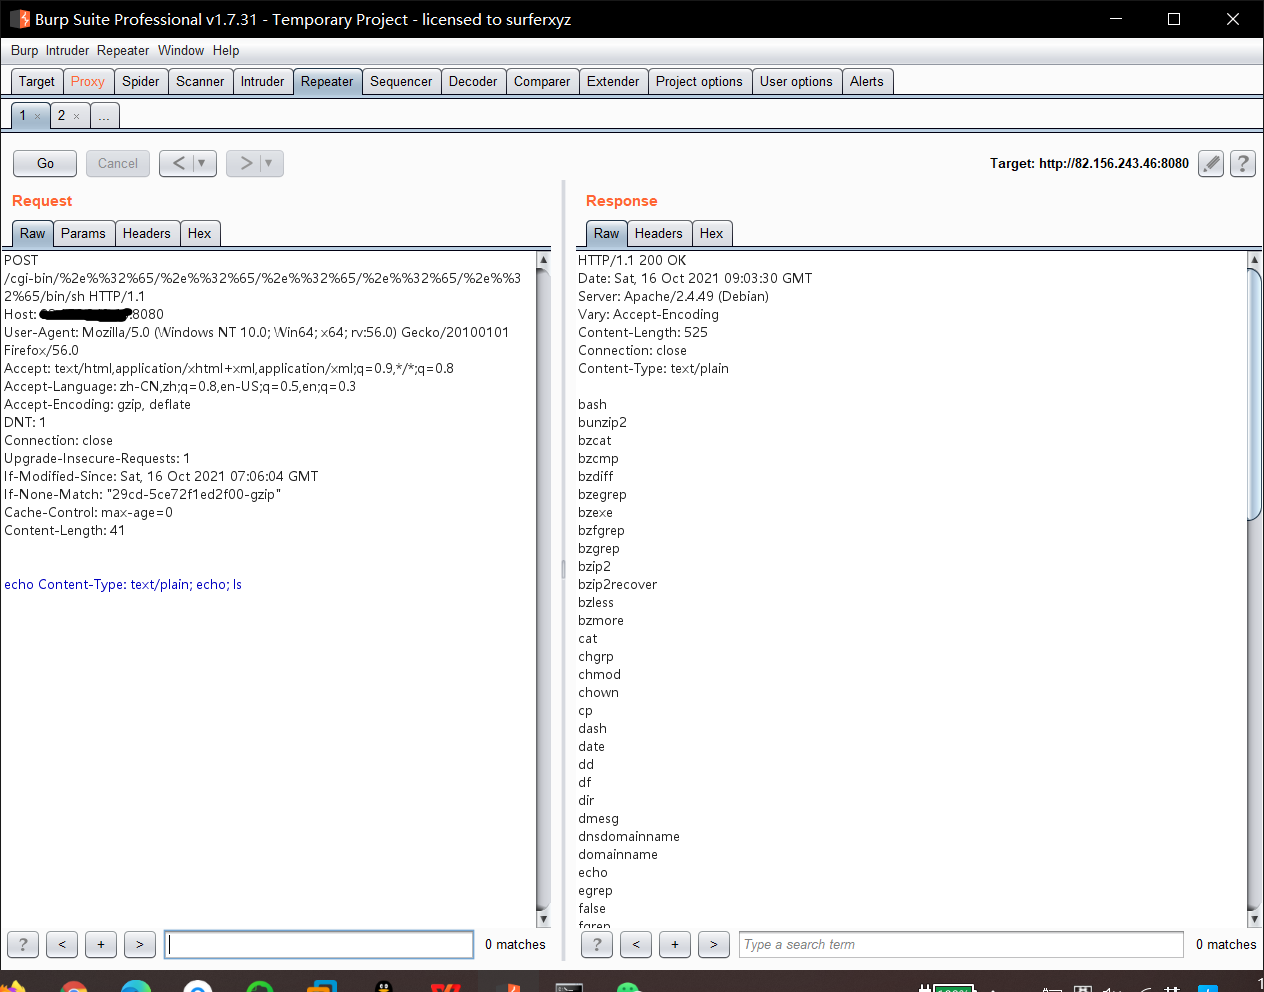This screenshot has width=1264, height=992.
Task: Click the 'HTTP/1.1 200 OK' response line
Action: (632, 260)
